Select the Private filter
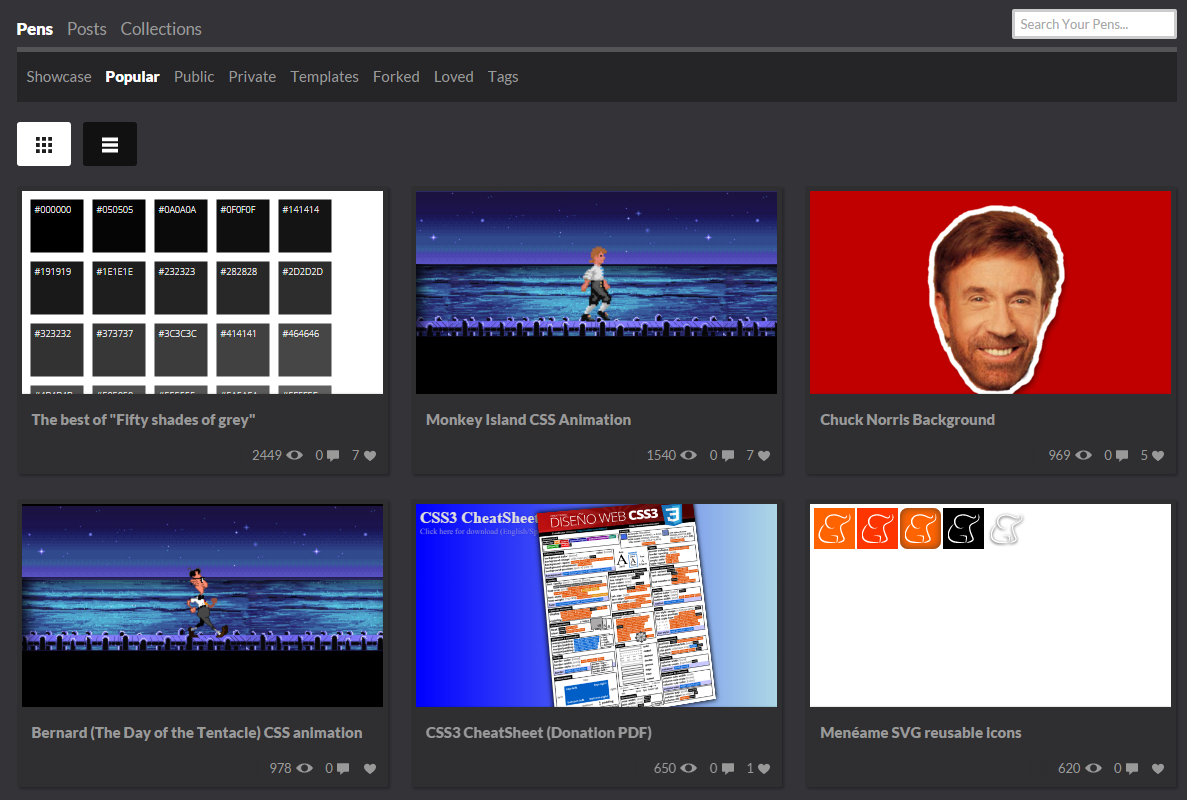Screen dimensions: 1187x800 coord(252,76)
